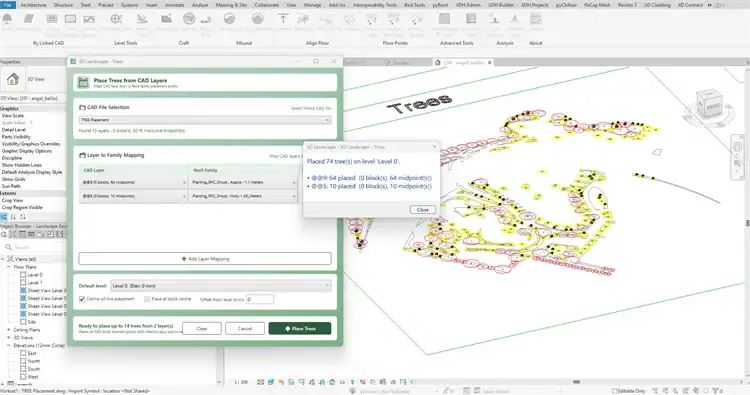Select the Level 1 floor plan
Image resolution: width=750 pixels, height=395 pixels.
point(35,283)
